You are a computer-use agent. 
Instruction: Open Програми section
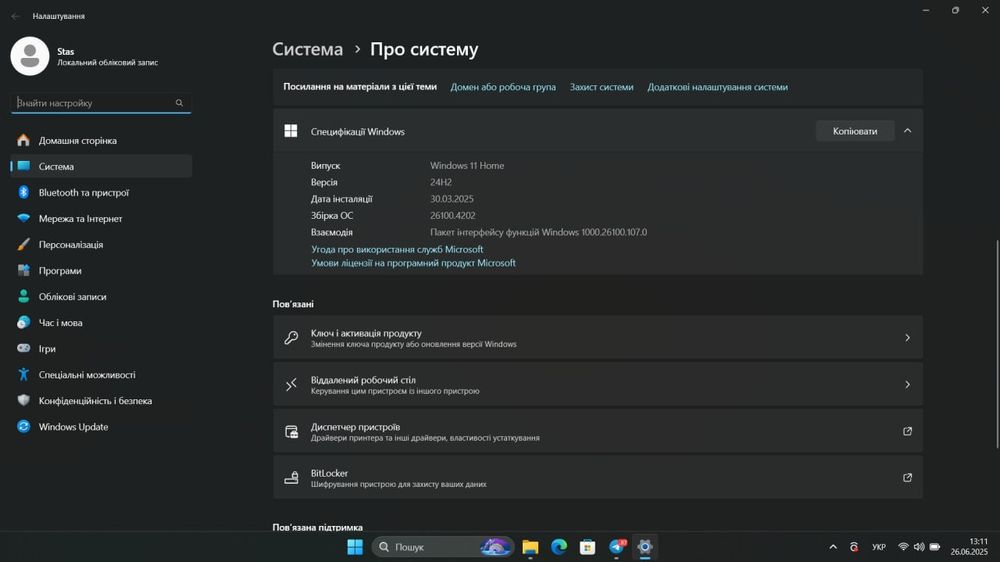coord(101,271)
